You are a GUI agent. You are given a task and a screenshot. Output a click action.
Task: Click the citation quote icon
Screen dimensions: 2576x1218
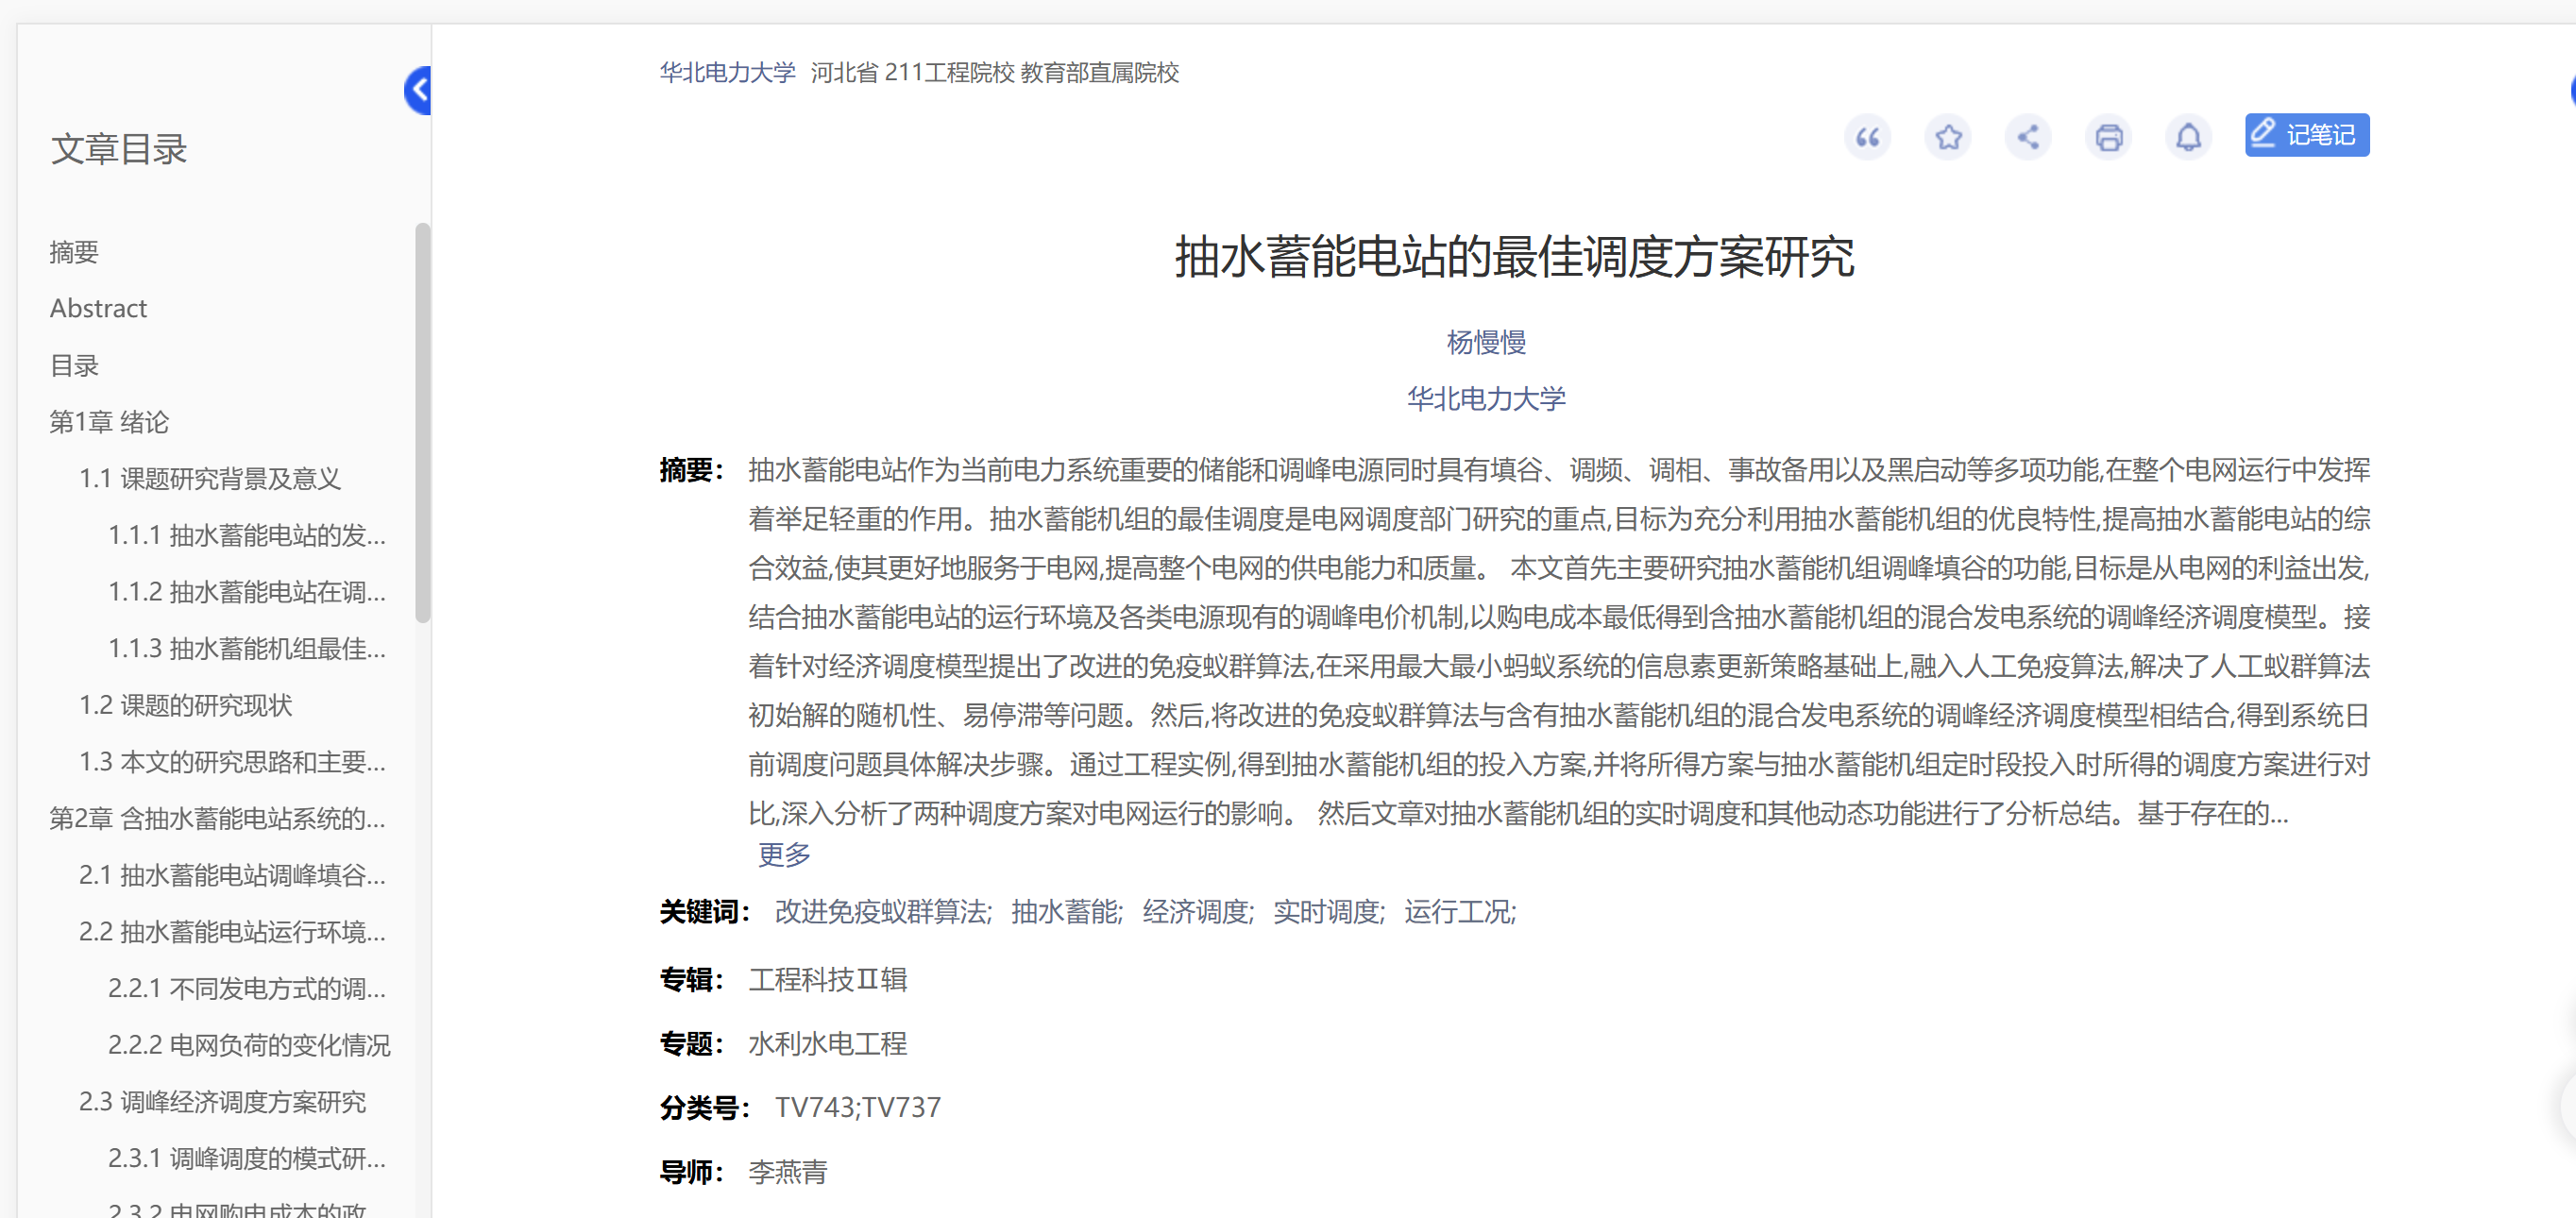[1868, 137]
